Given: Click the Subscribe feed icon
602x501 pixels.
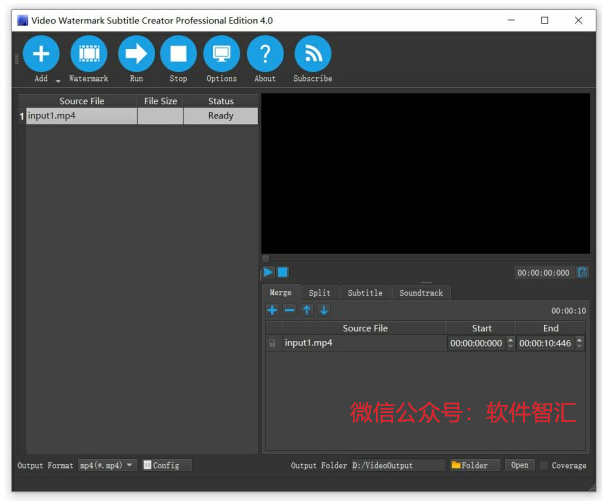Looking at the screenshot, I should click(x=313, y=54).
